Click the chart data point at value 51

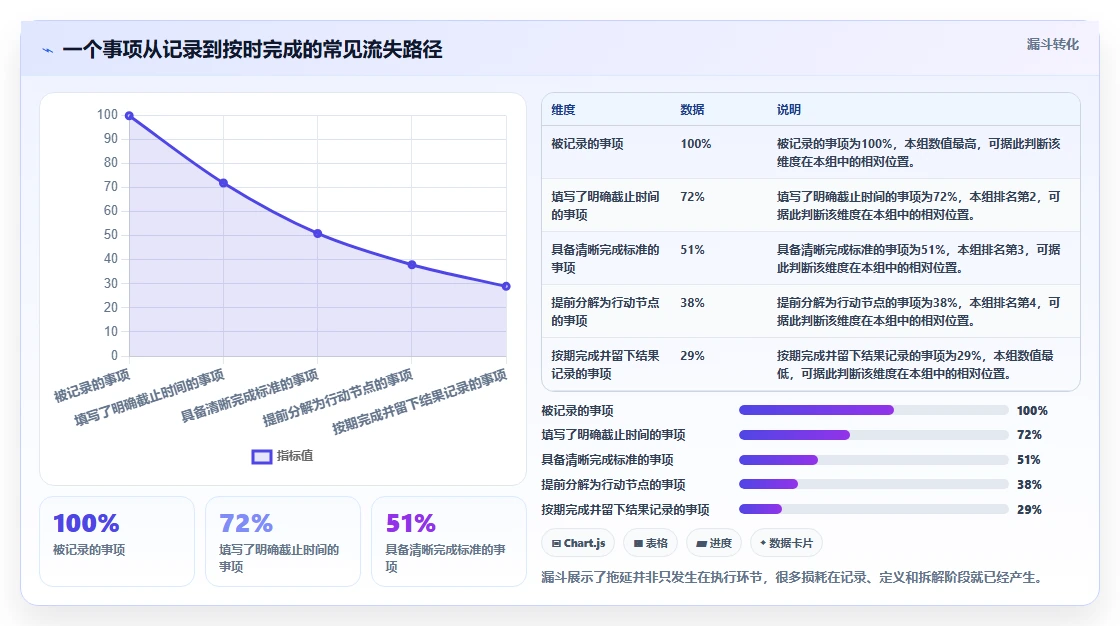pos(318,234)
